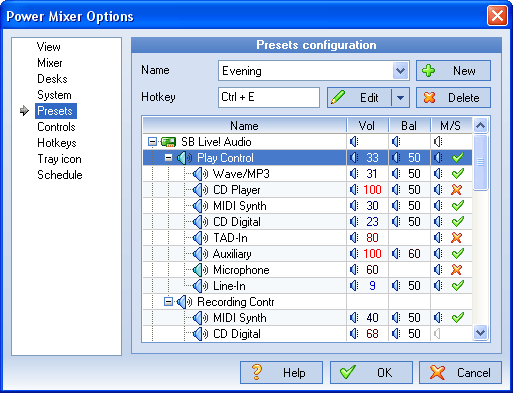Click the question mark Help icon
513x393 pixels.
pos(257,372)
